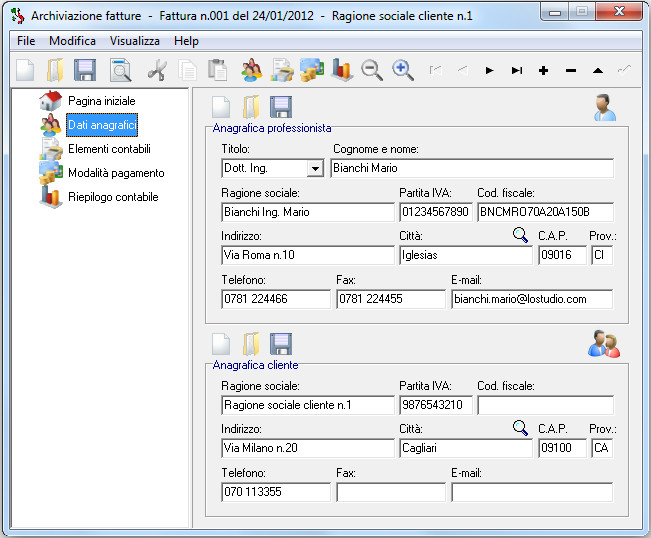The height and width of the screenshot is (538, 651).
Task: Click the Copy pages icon
Action: pos(187,70)
